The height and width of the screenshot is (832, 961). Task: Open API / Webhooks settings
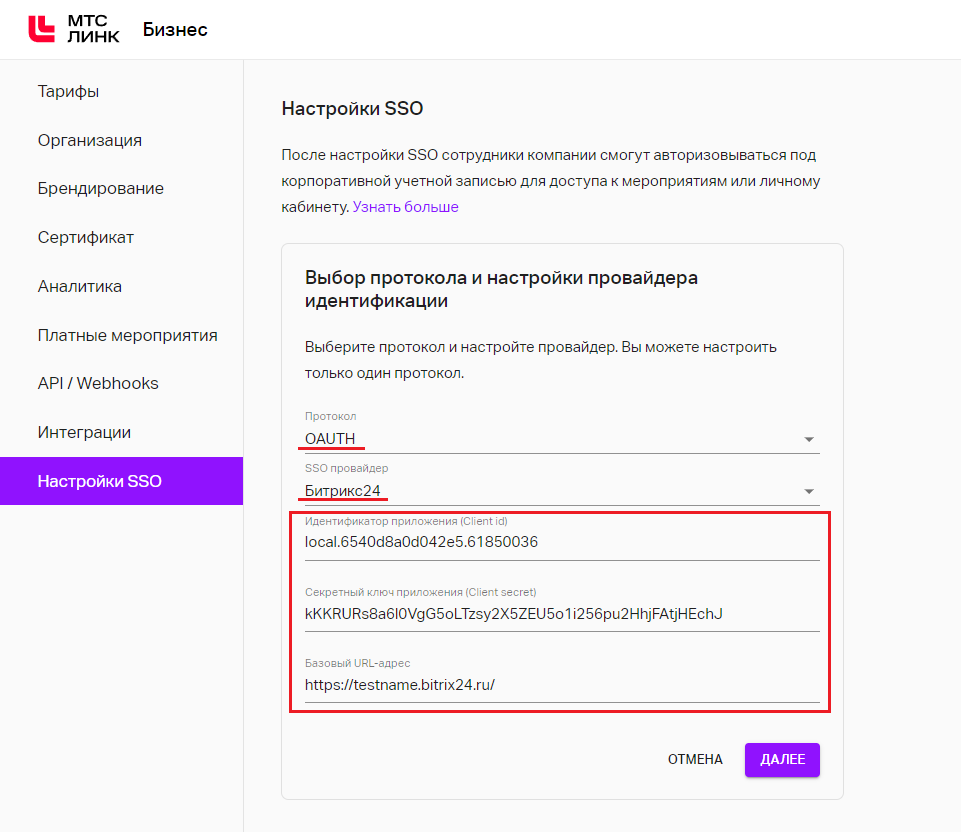[x=98, y=383]
